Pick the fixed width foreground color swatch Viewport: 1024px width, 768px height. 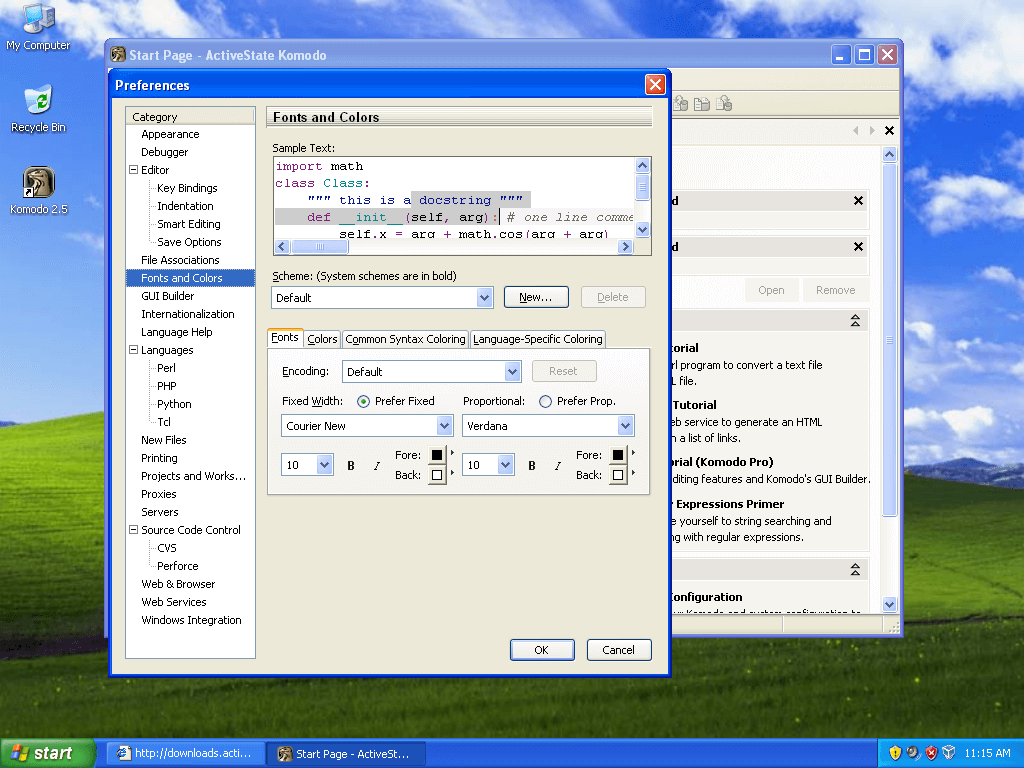[437, 455]
